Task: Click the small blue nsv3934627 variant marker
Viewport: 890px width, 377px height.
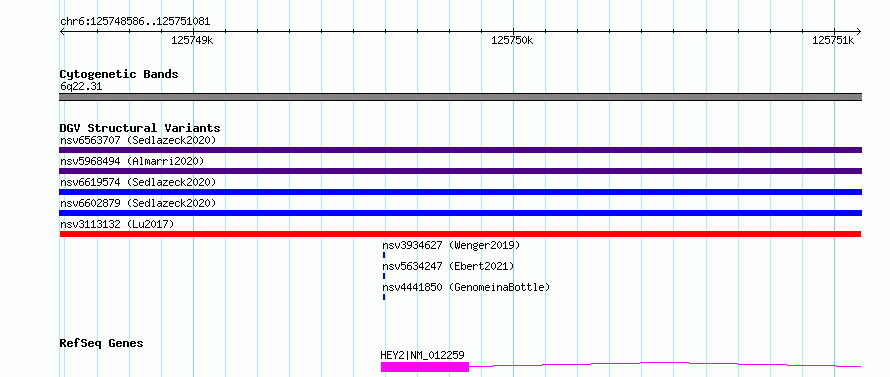Action: click(x=384, y=255)
